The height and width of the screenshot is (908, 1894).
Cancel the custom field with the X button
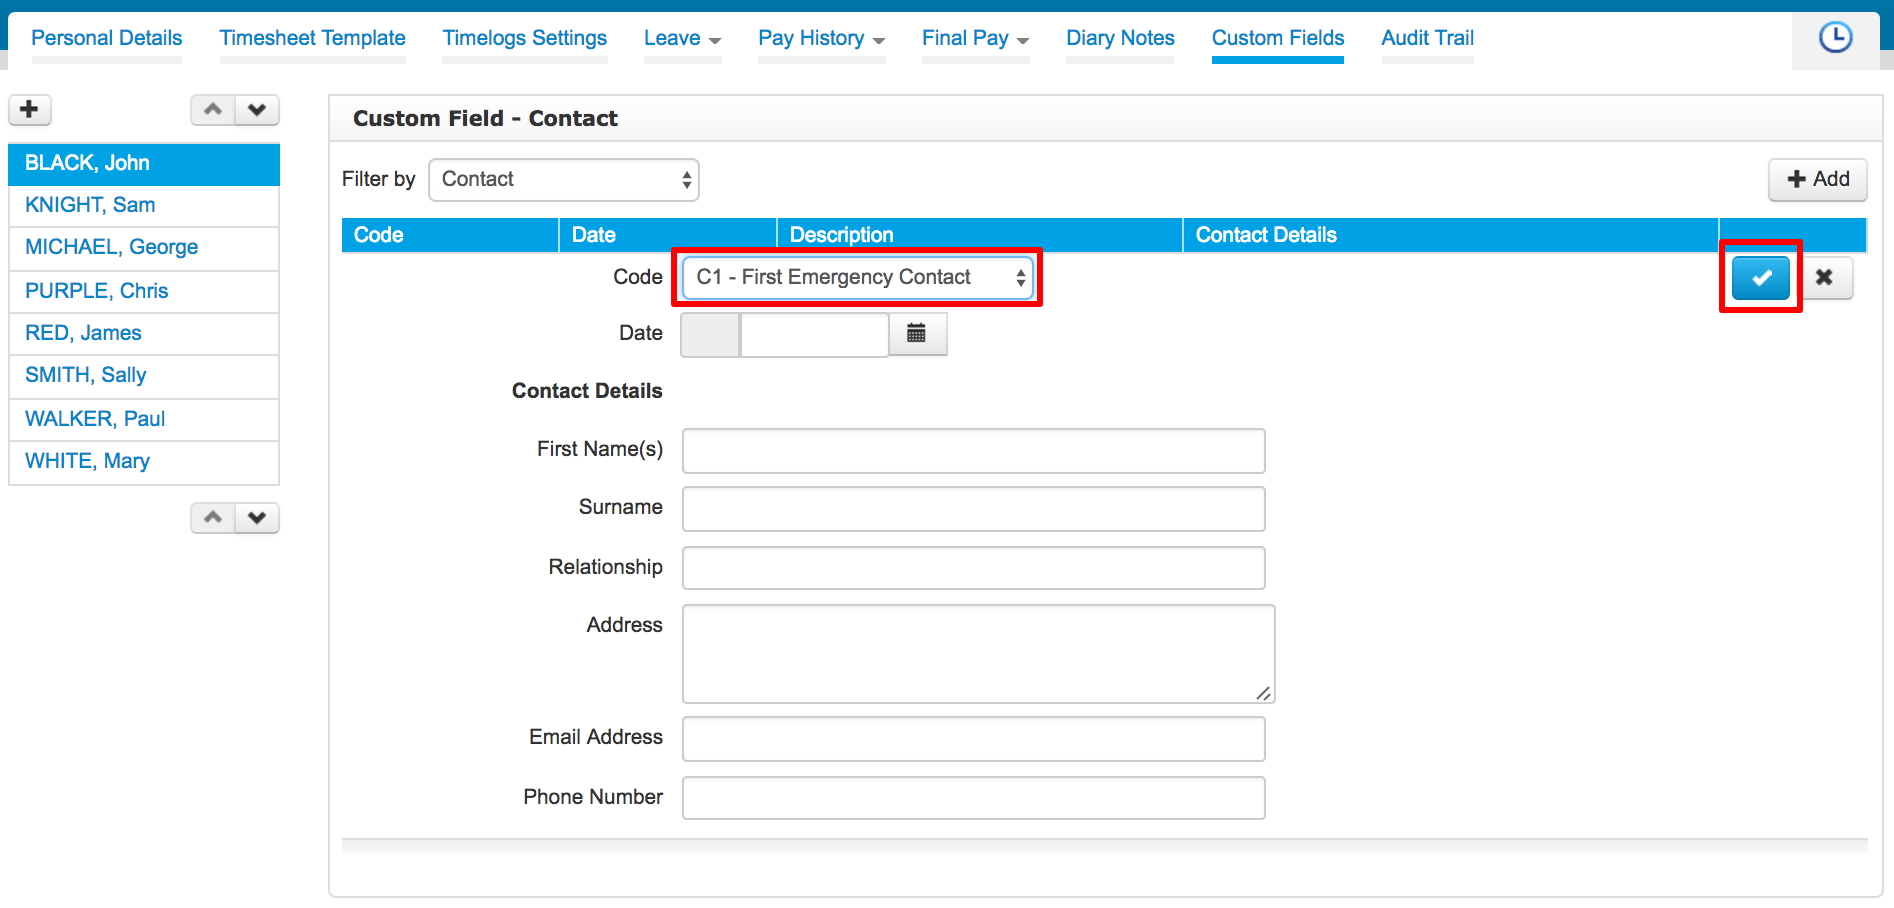click(1825, 278)
